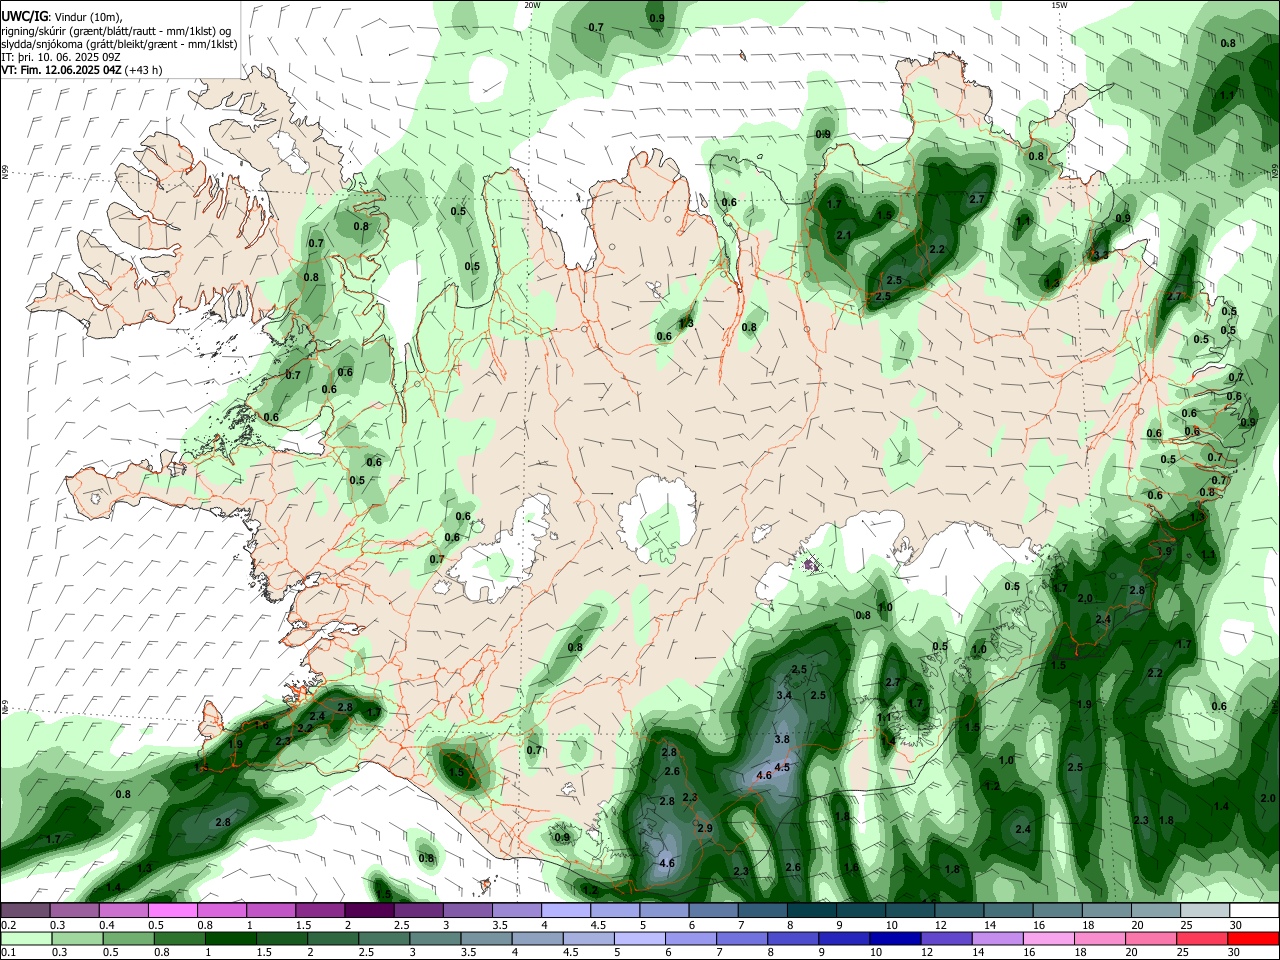The image size is (1280, 960).
Task: Select the light gray 25–30 snow legend swatch
Action: 1205,911
